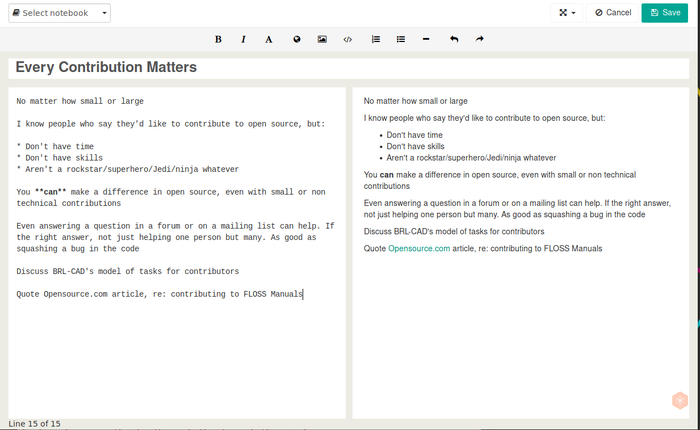Open the Select notebook dropdown
The image size is (700, 430).
59,13
